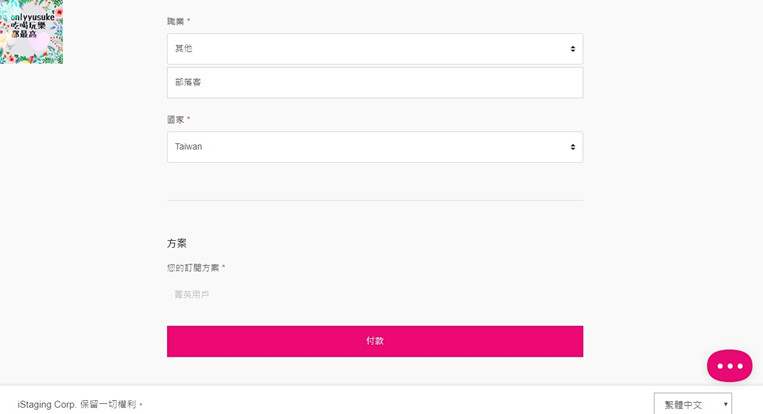763x414 pixels.
Task: Click the red asterisk beside 您的訂閱方案
Action: [224, 268]
